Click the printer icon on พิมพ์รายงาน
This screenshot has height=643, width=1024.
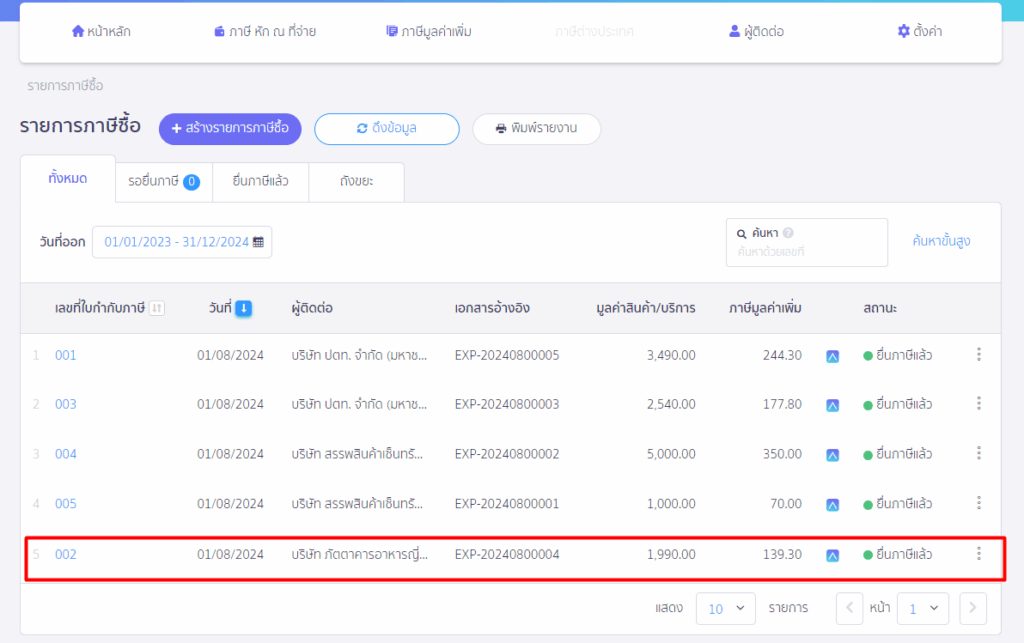pyautogui.click(x=500, y=129)
